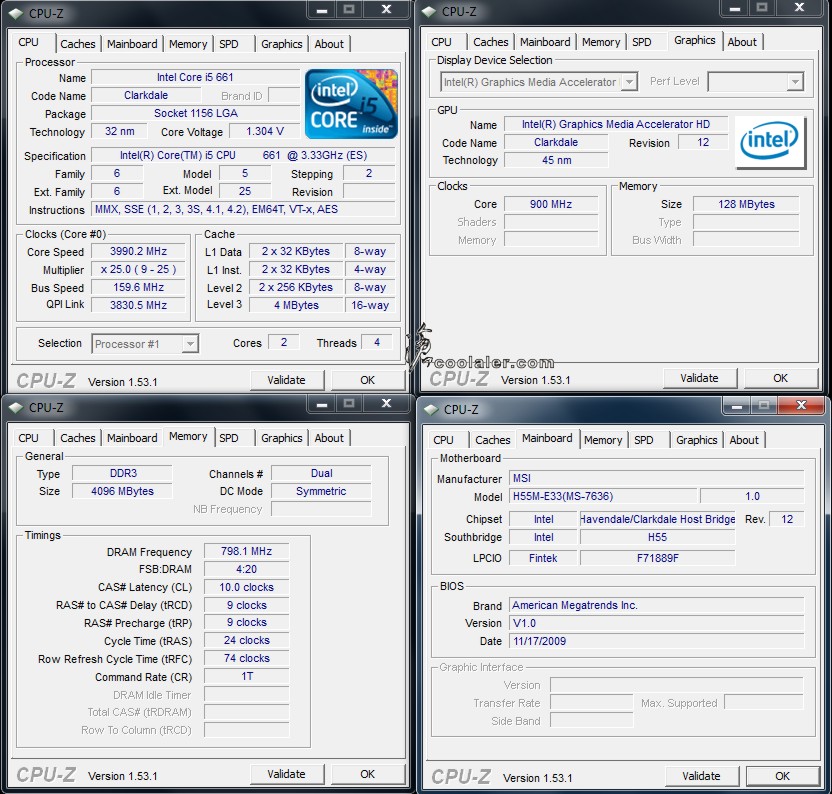832x794 pixels.
Task: Click the CPU-Z title icon in the Memory window
Action: click(16, 408)
